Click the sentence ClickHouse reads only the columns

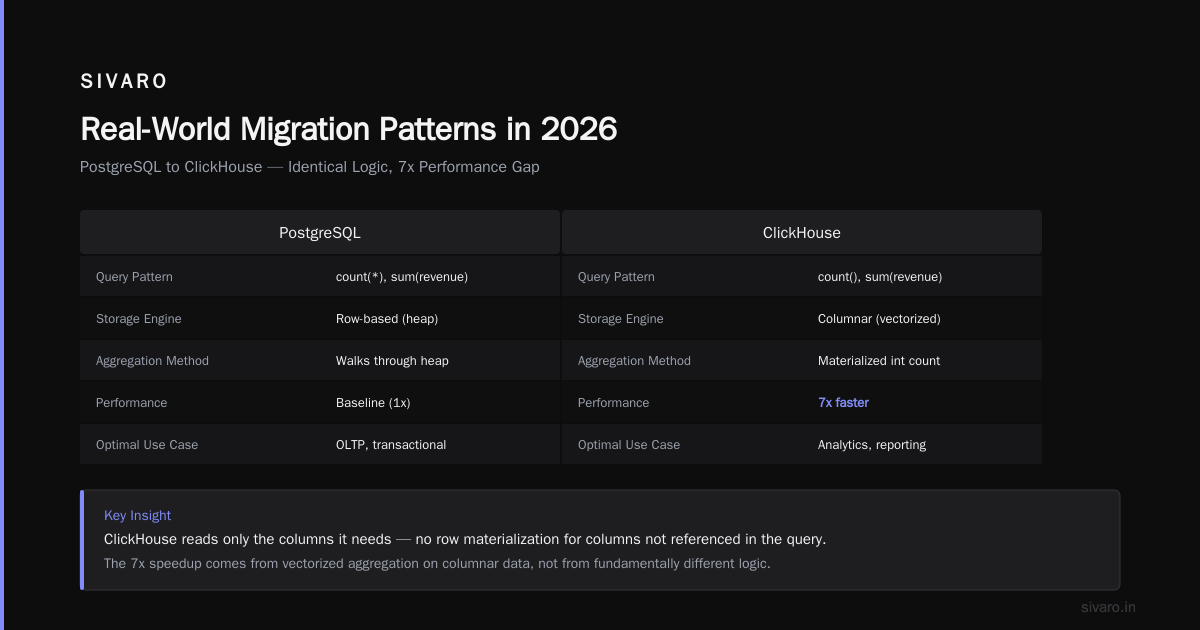(465, 539)
